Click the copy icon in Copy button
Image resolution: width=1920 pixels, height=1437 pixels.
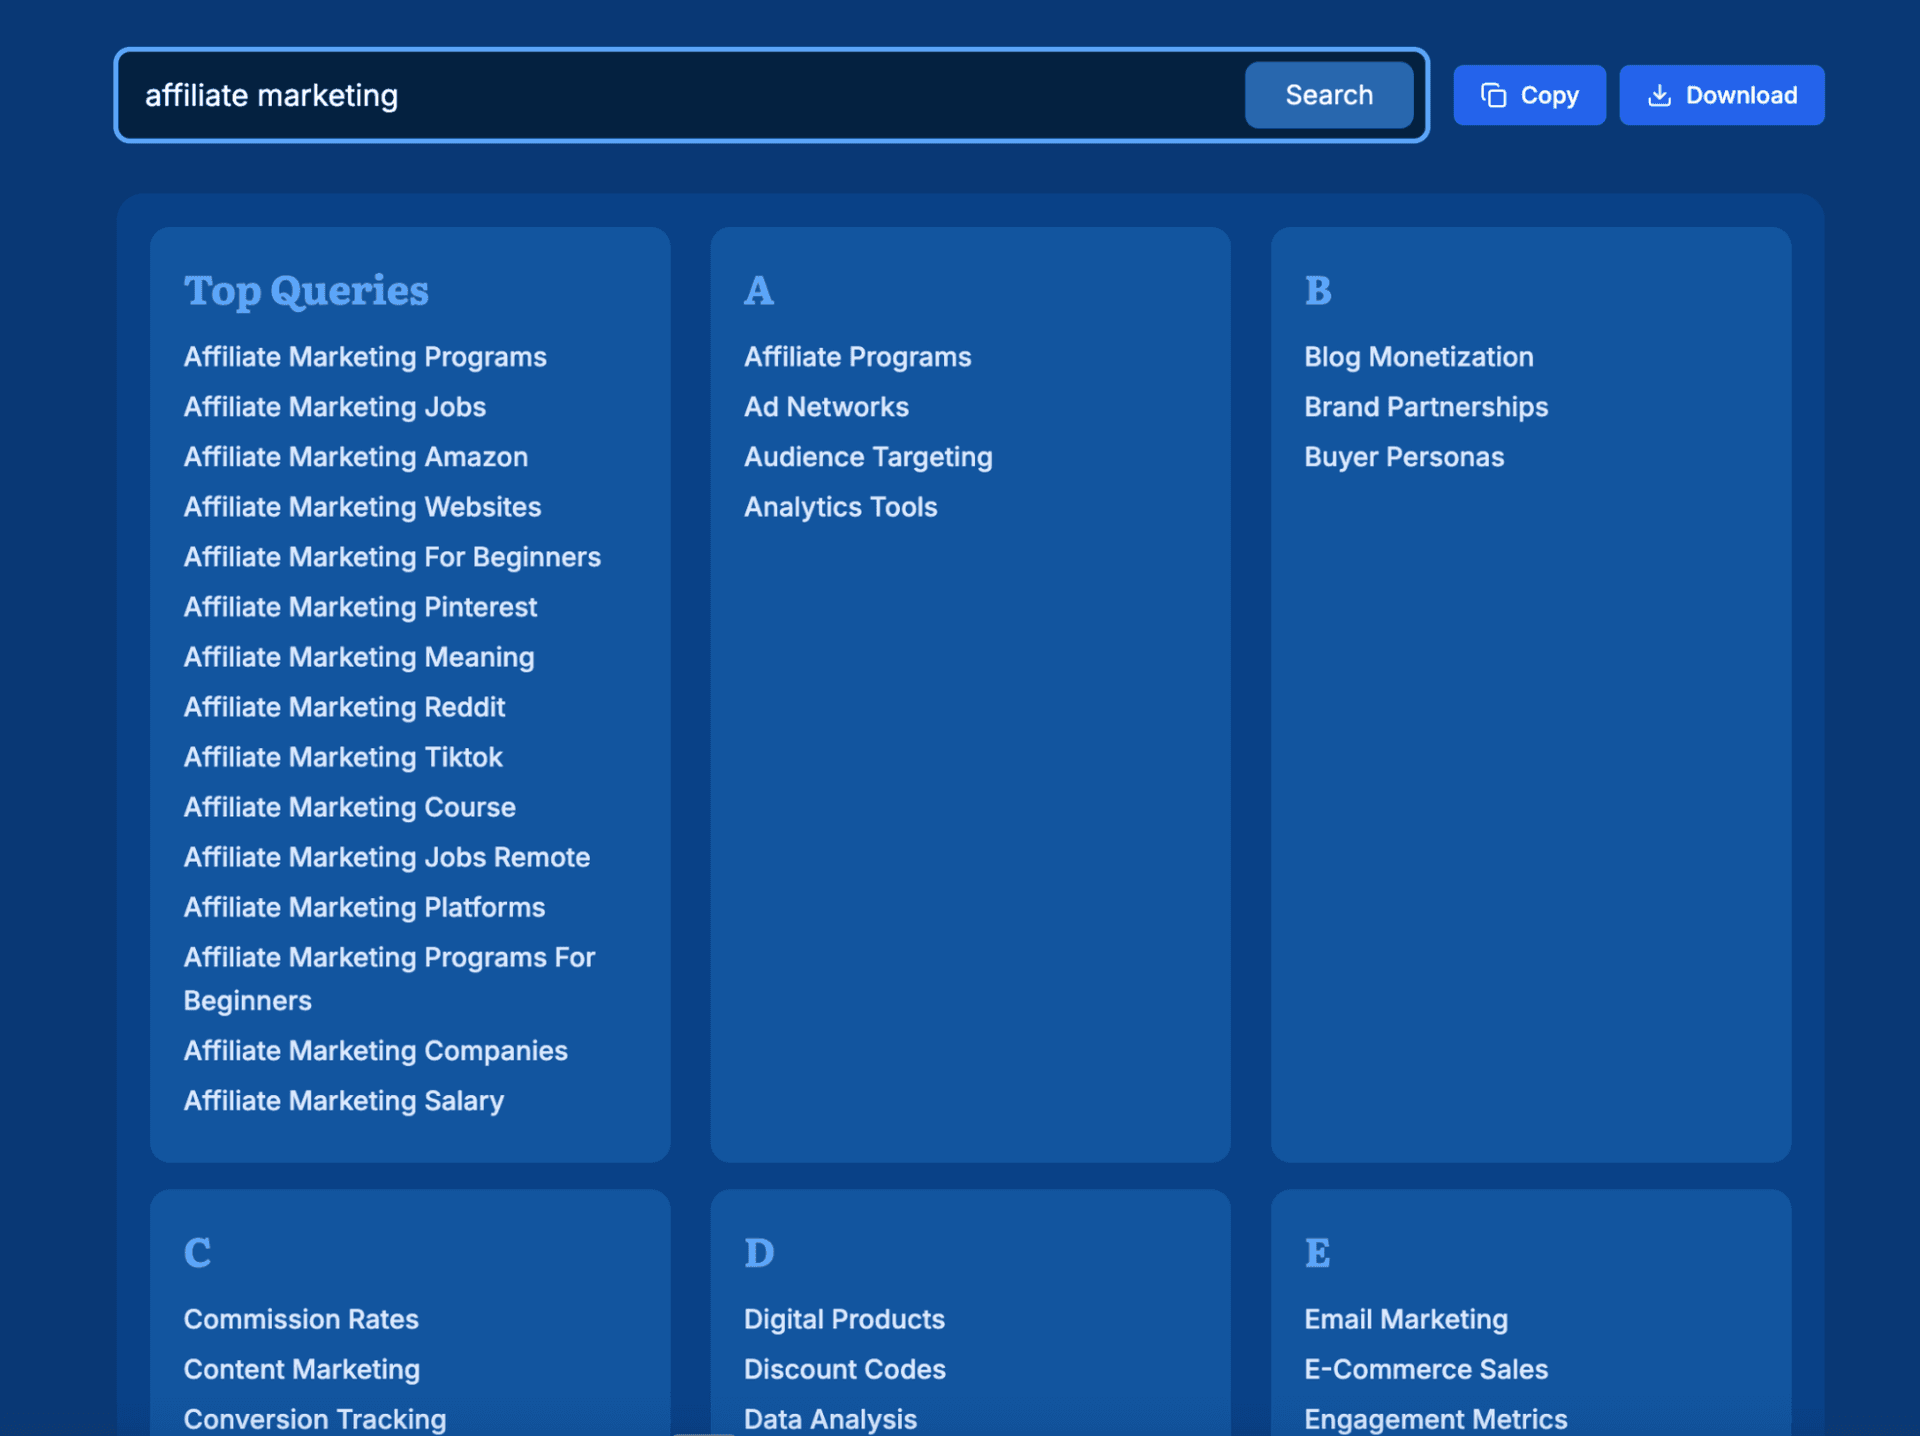[1493, 95]
